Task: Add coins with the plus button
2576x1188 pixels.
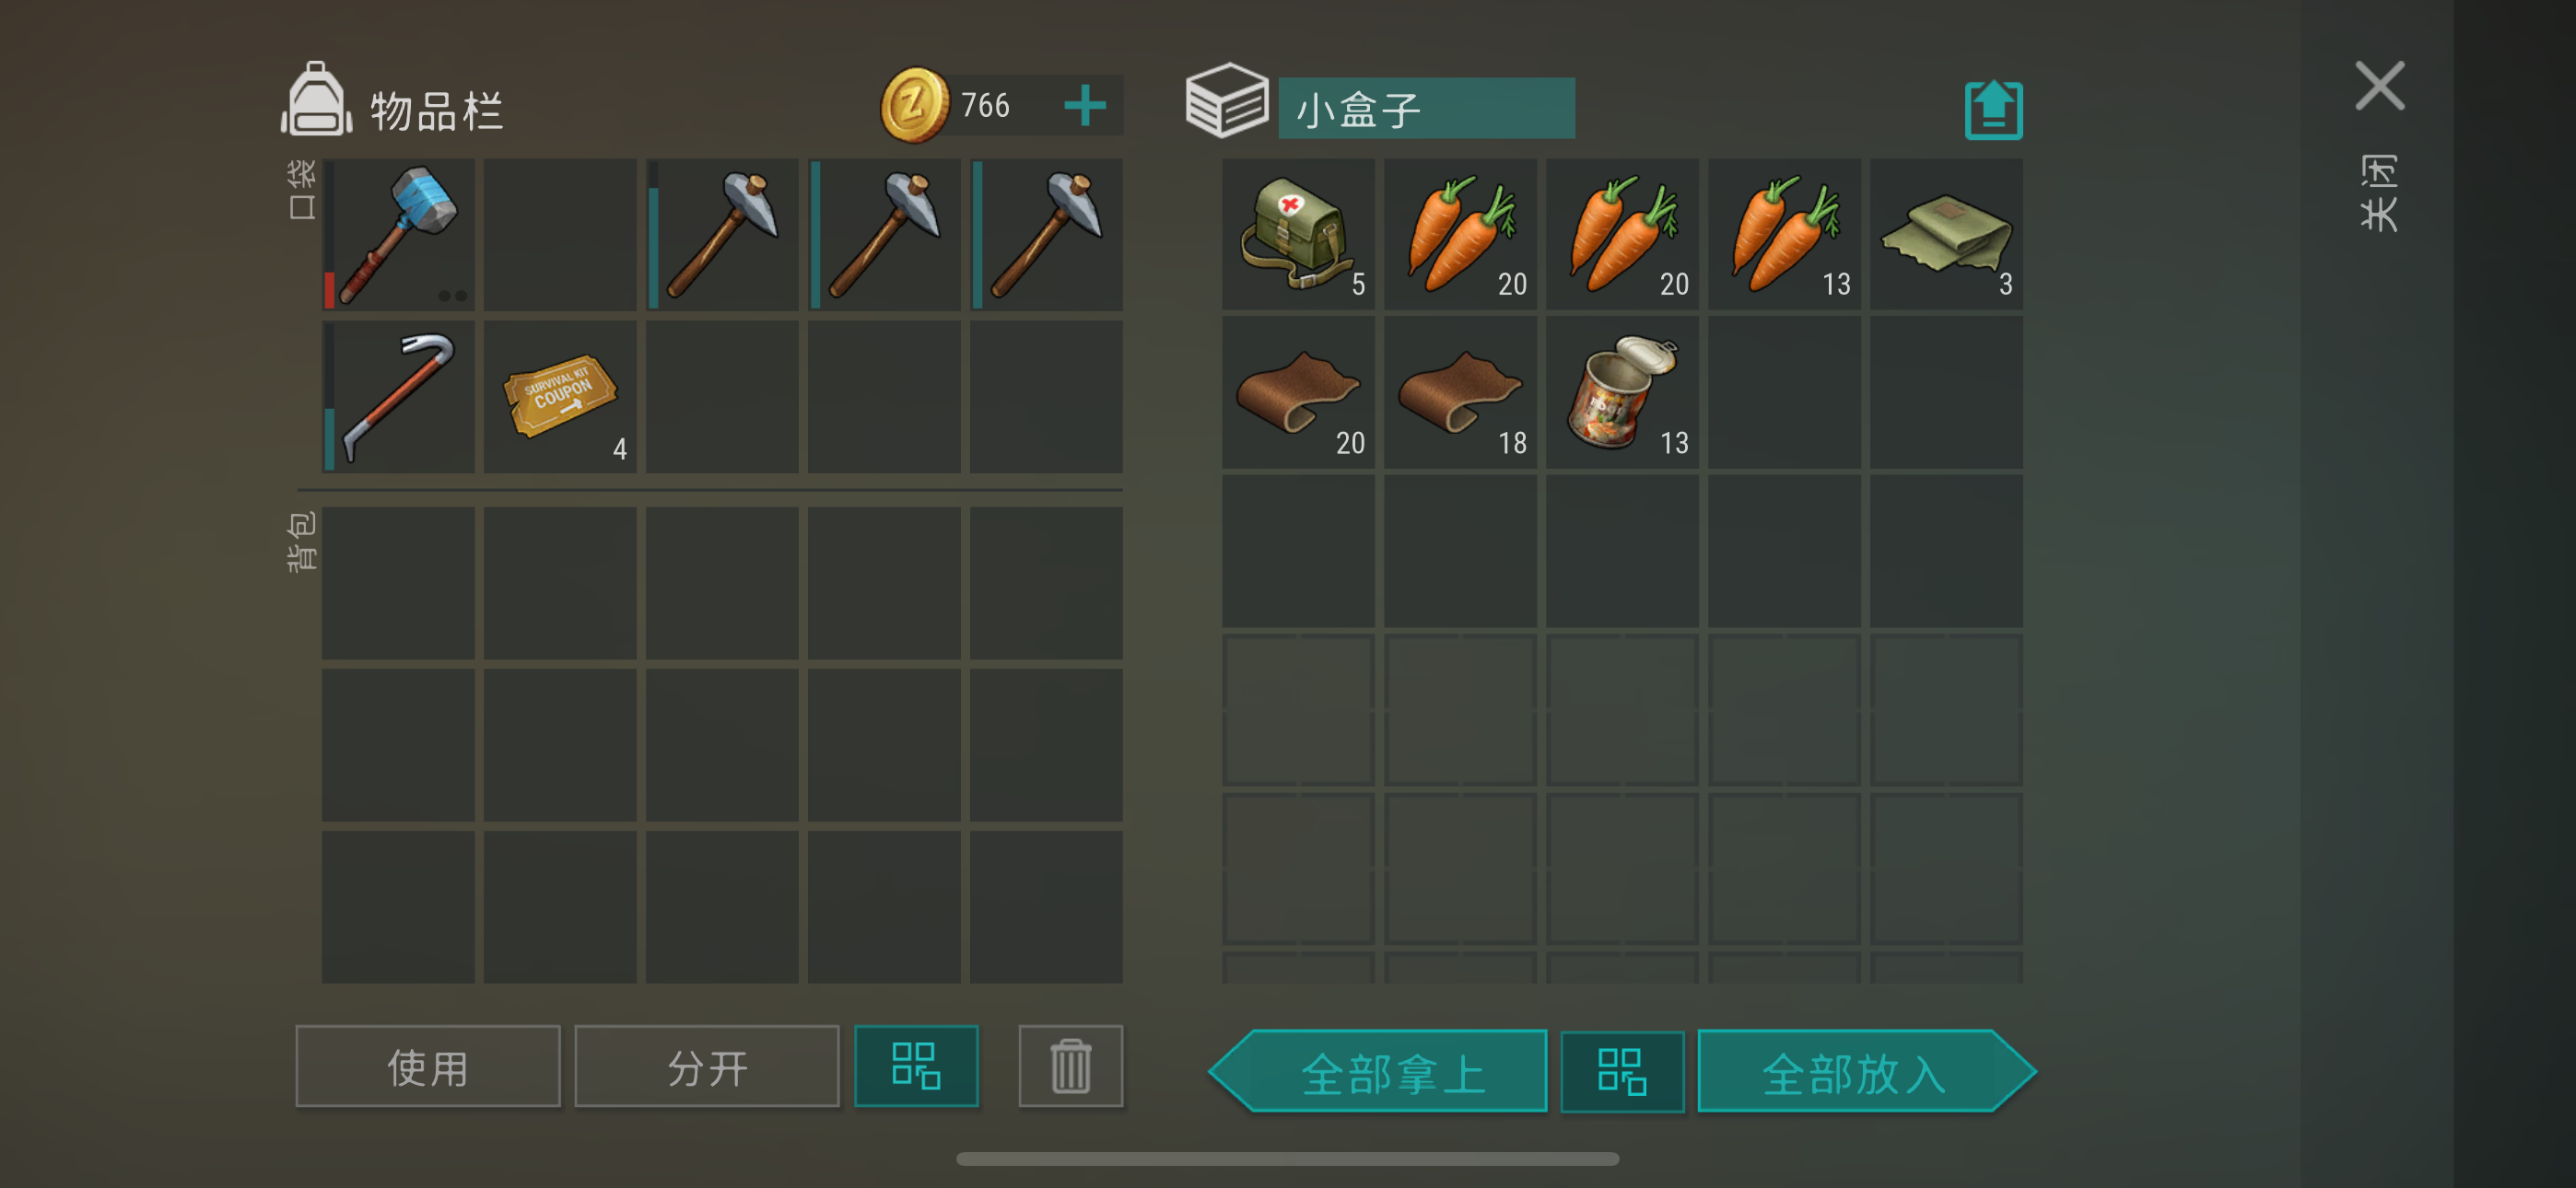Action: tap(1085, 105)
